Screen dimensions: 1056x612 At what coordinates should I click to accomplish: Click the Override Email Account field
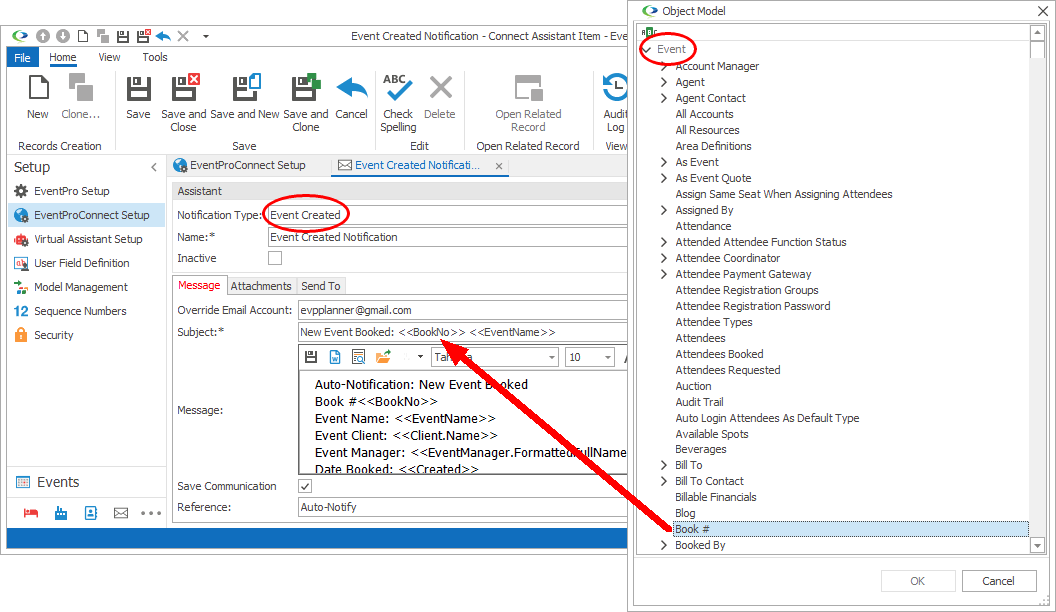click(x=463, y=310)
